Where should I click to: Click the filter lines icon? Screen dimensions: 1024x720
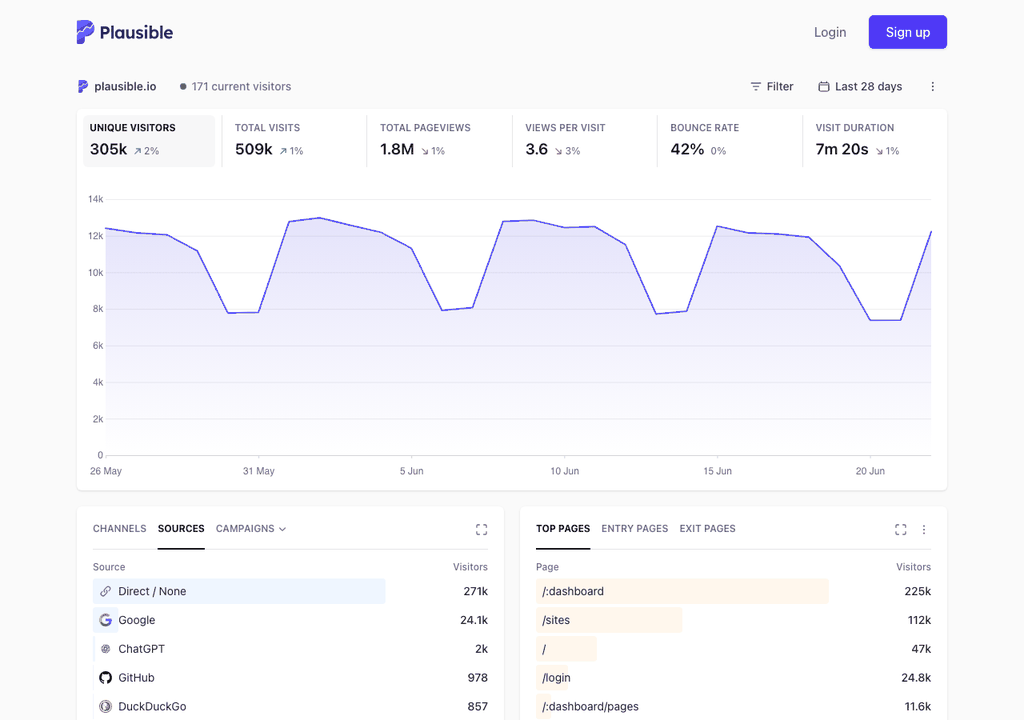click(x=756, y=86)
